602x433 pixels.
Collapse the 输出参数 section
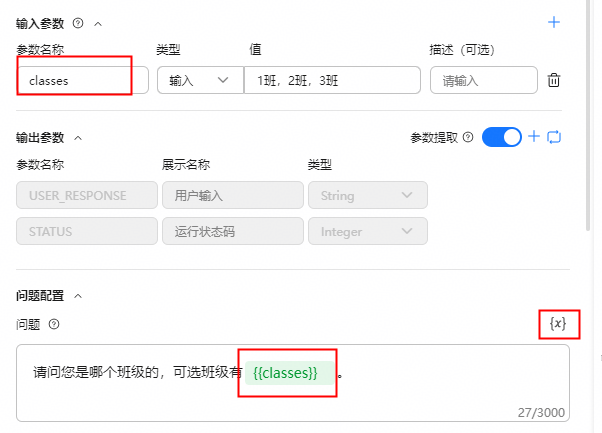(78, 138)
